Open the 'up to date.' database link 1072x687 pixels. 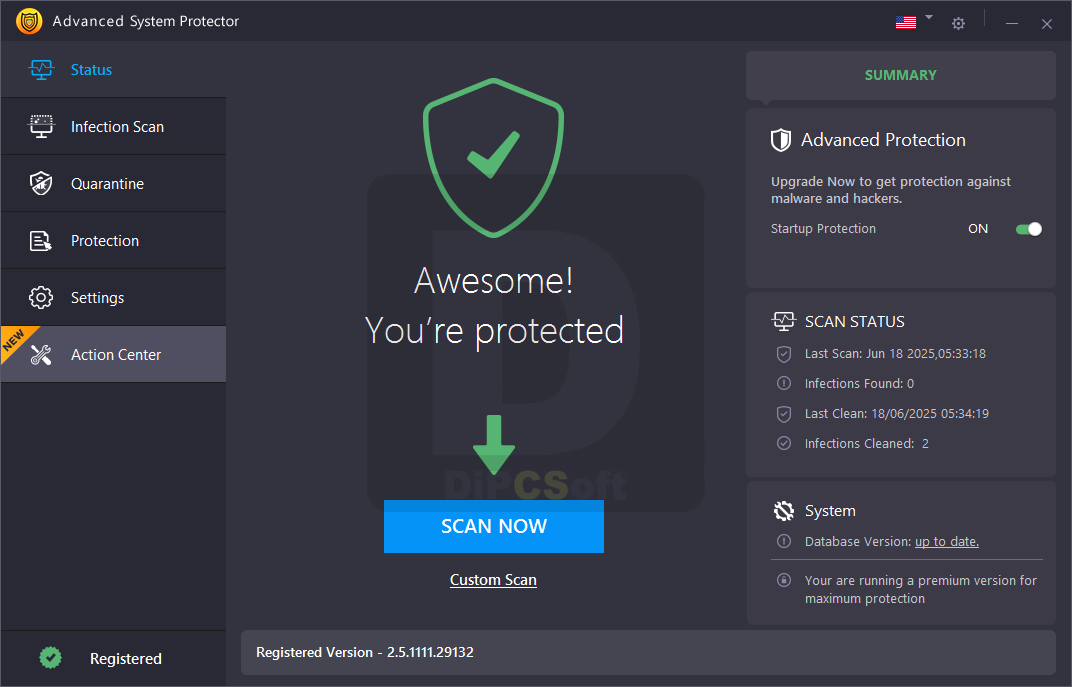coord(947,541)
